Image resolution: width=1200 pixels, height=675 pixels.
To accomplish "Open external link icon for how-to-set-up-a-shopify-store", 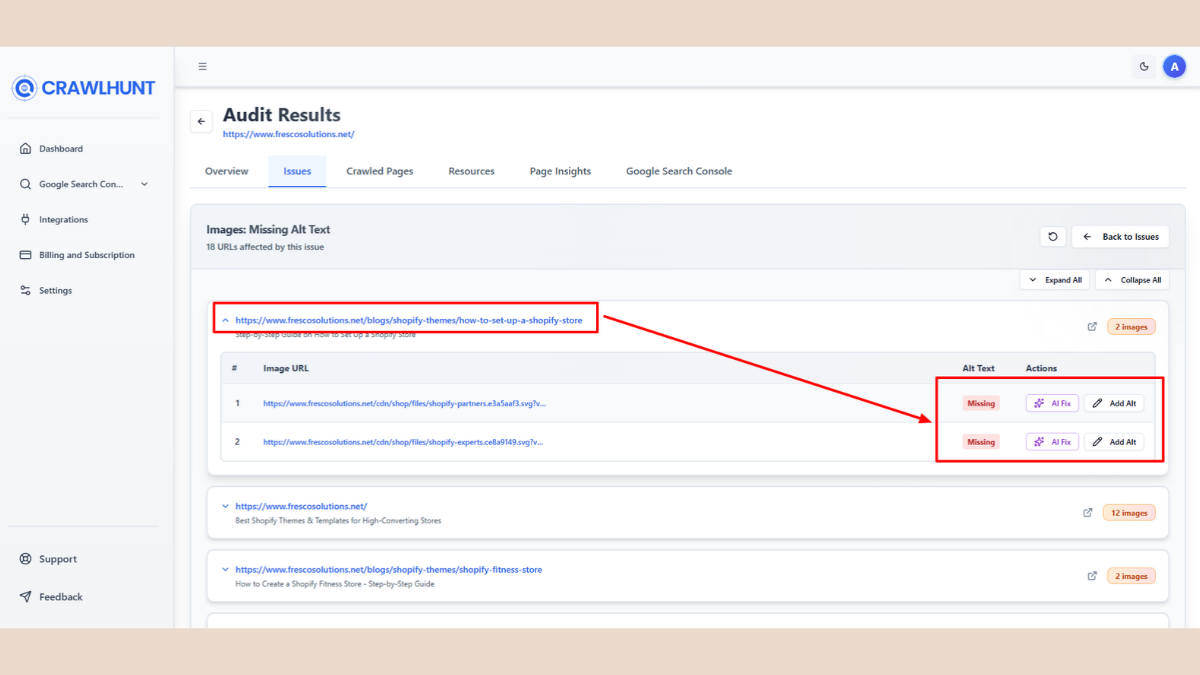I will pyautogui.click(x=1091, y=326).
